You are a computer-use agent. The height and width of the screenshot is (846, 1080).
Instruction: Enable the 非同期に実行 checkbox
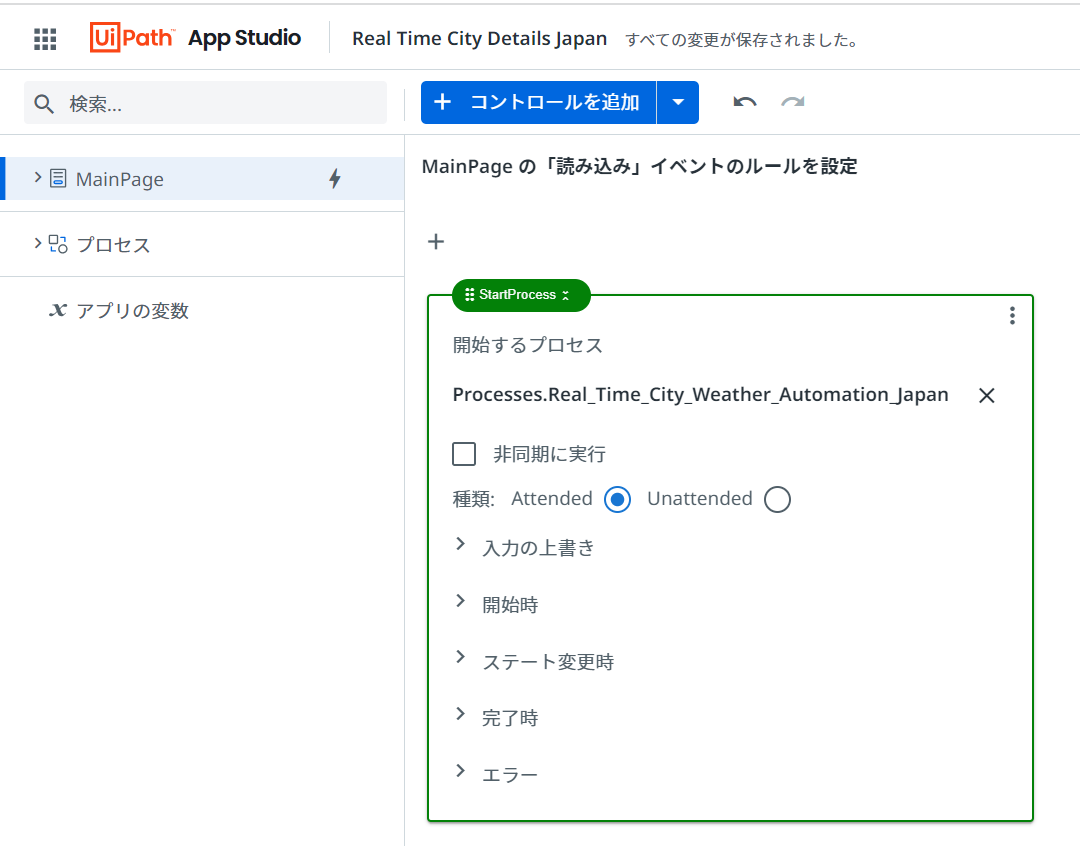click(464, 454)
